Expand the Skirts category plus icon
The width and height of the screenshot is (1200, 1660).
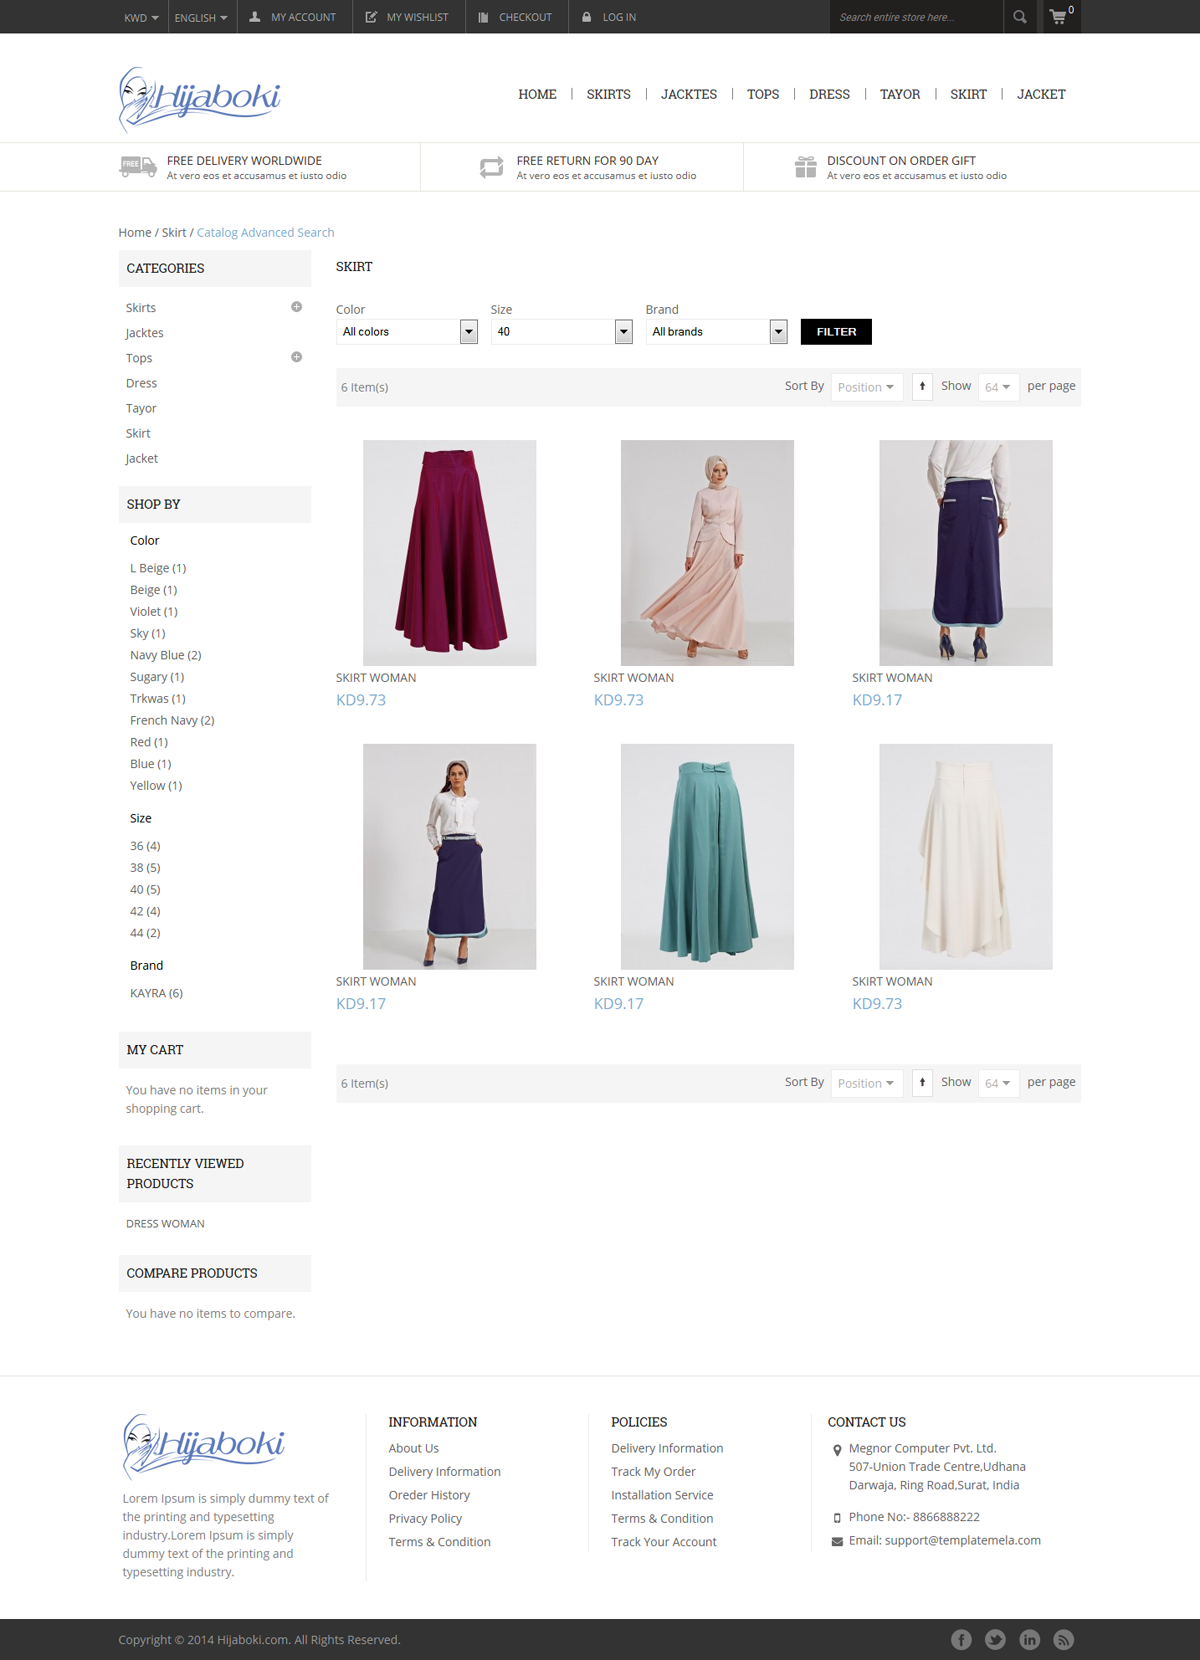[x=296, y=307]
